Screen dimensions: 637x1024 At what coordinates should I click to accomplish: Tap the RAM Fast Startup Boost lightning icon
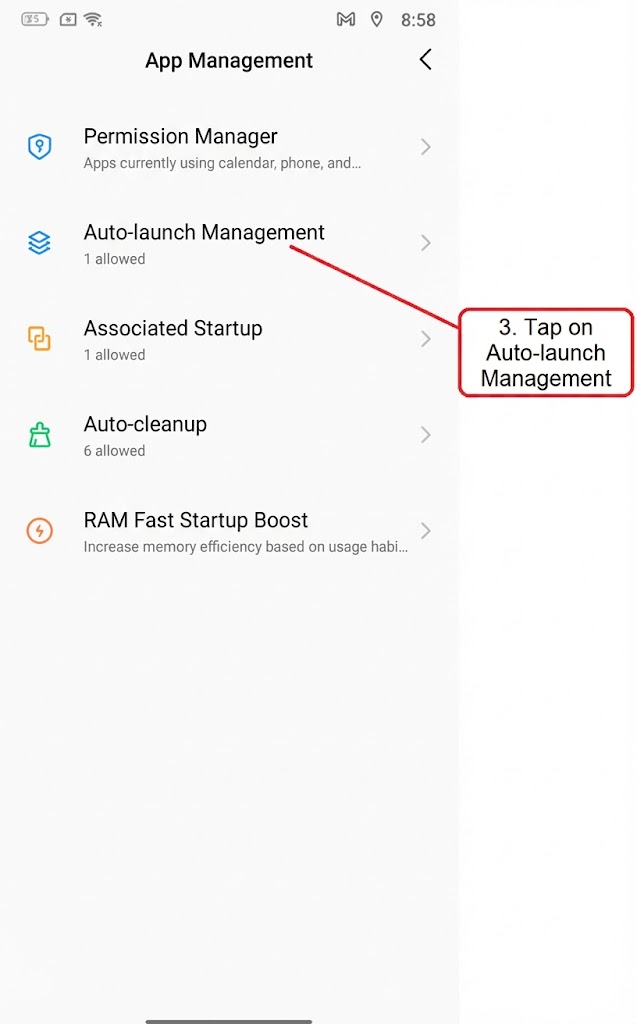point(39,531)
